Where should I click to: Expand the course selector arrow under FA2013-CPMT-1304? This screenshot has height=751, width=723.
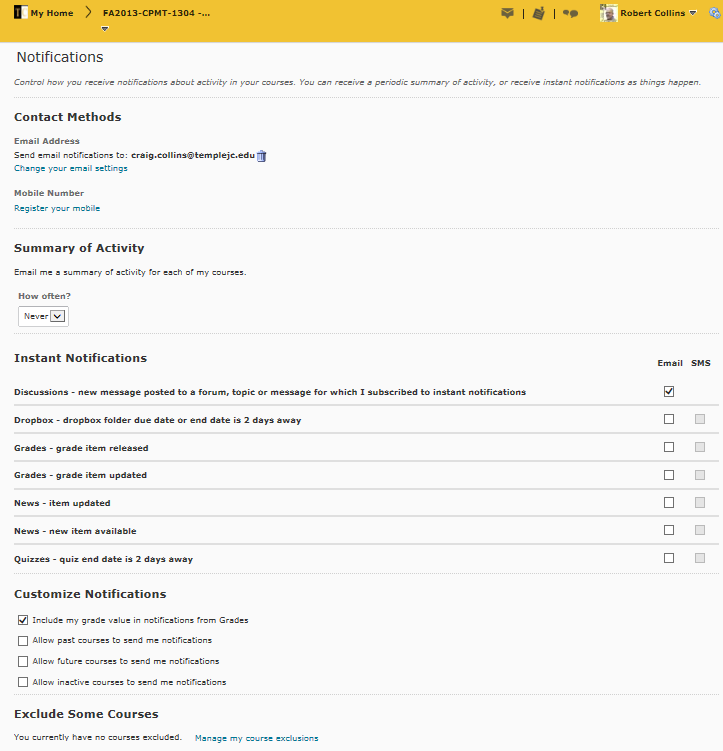[x=105, y=29]
